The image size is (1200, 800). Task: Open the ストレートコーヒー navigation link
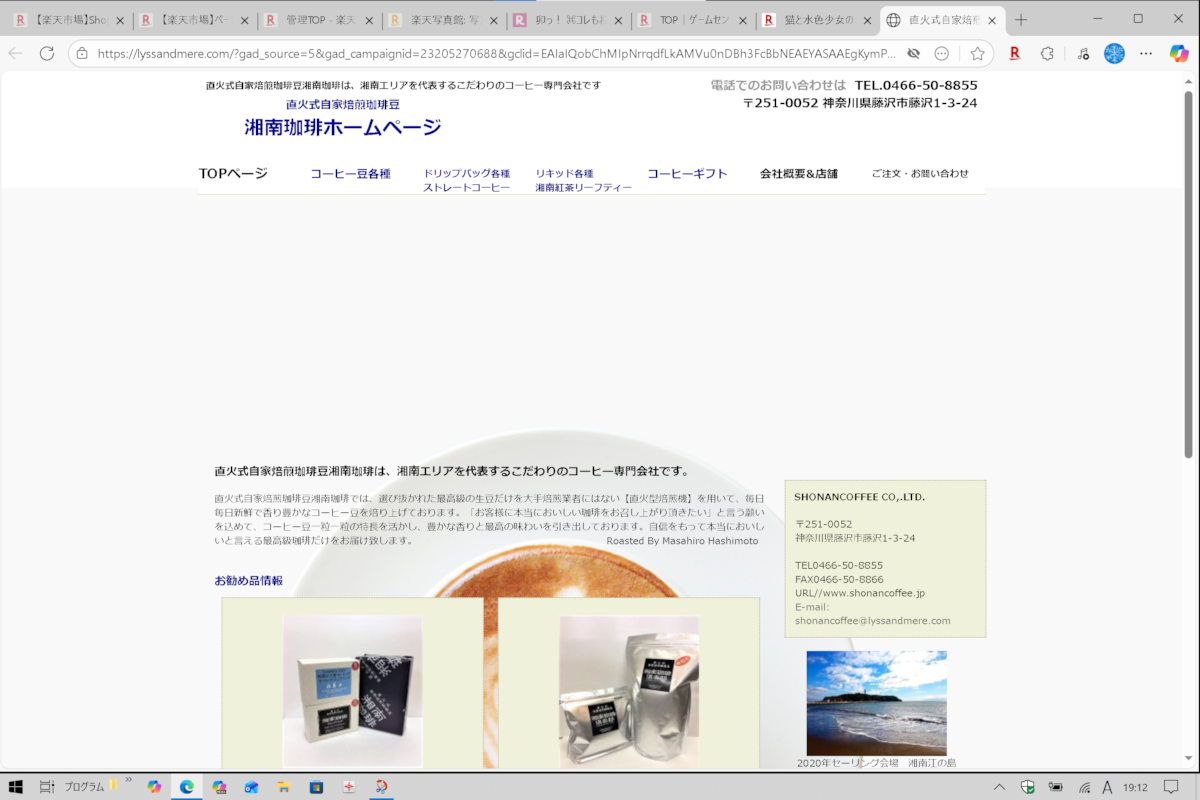(x=466, y=187)
